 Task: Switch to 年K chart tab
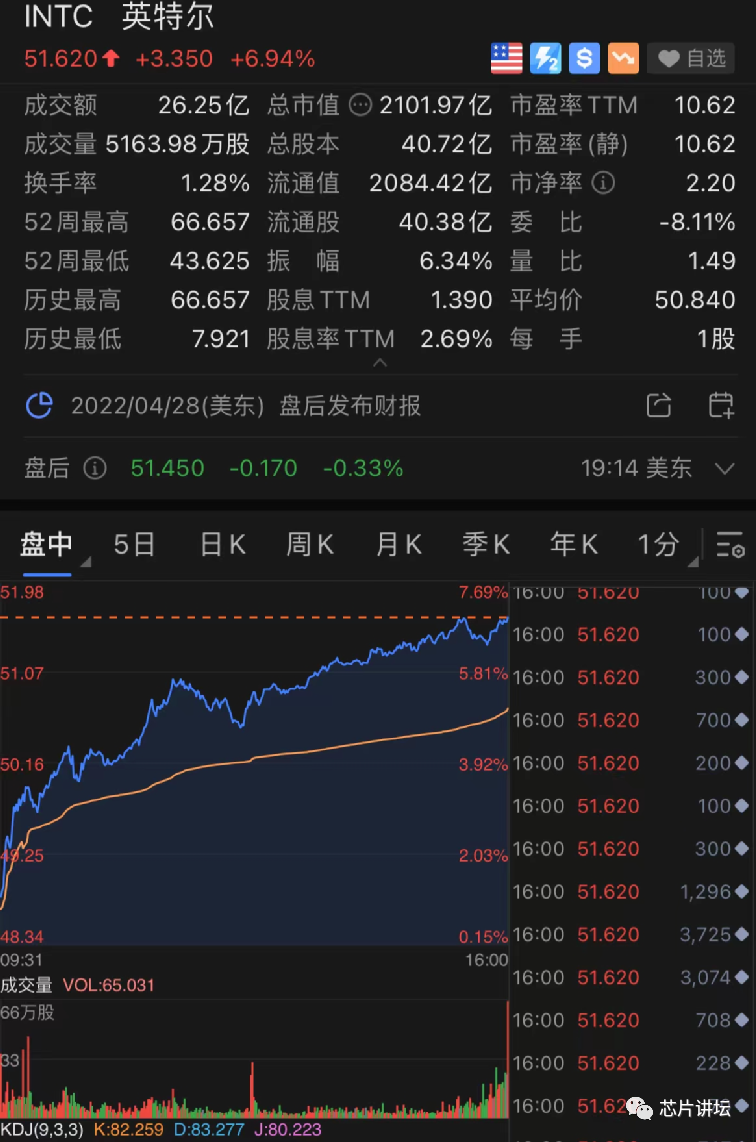[x=574, y=545]
